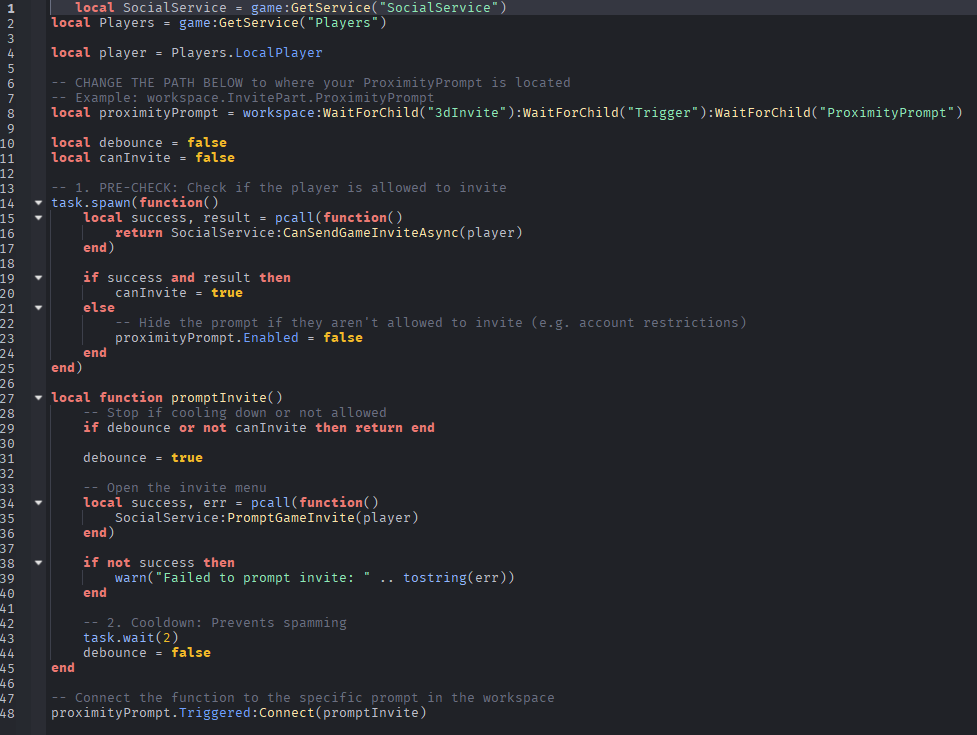Click 'Open the invite menu' comment
This screenshot has width=977, height=735.
pos(174,488)
